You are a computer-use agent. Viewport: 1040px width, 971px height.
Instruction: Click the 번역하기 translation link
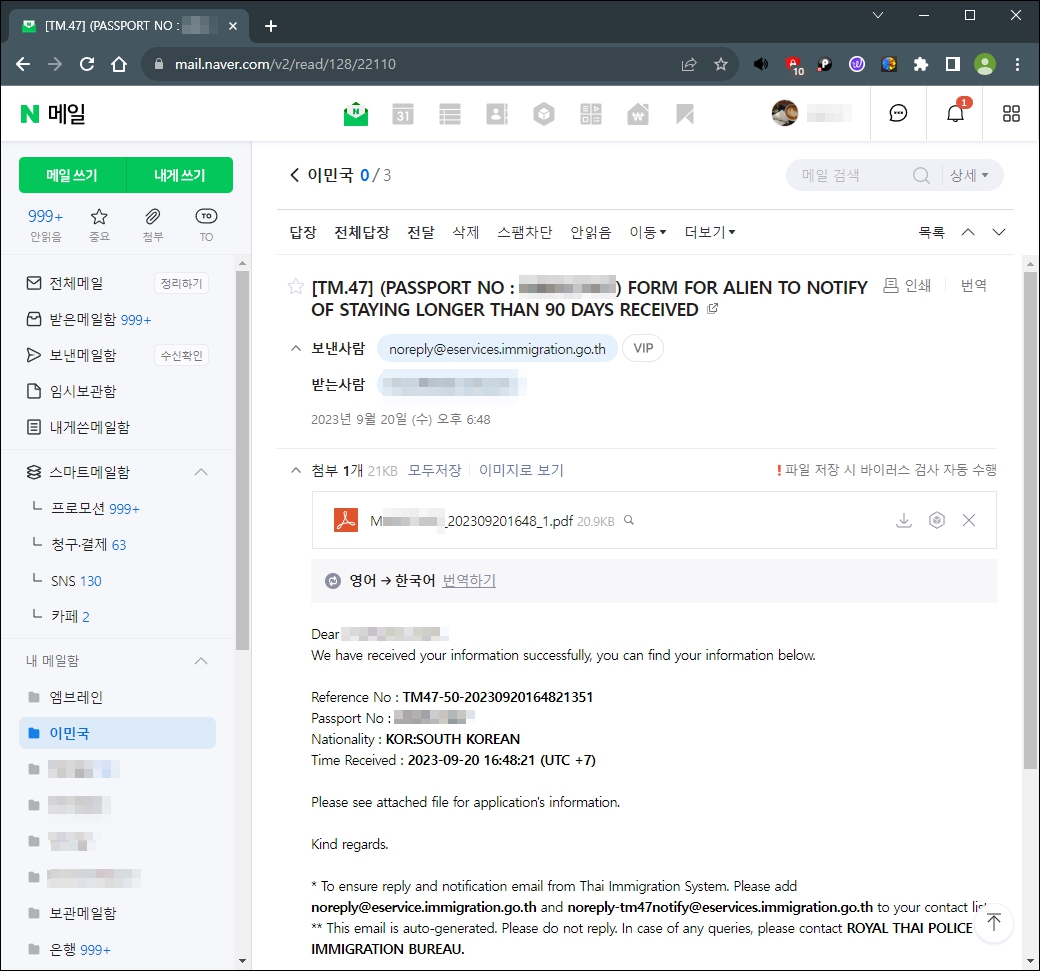click(468, 581)
